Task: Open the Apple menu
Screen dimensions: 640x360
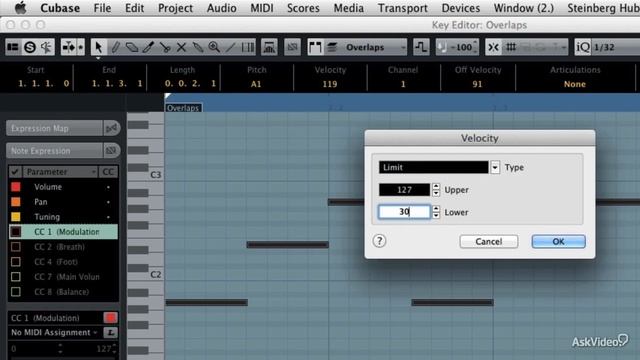Action: point(20,8)
